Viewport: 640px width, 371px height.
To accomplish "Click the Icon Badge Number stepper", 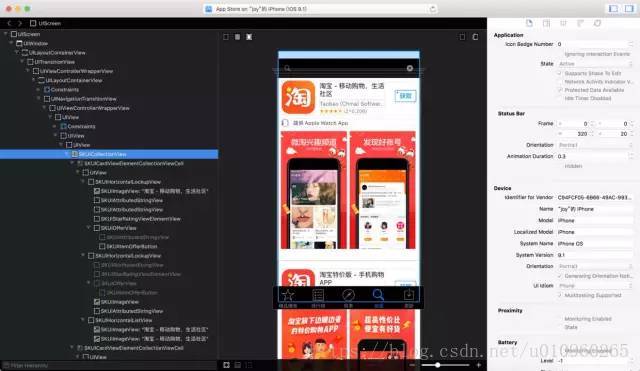I will coord(631,44).
